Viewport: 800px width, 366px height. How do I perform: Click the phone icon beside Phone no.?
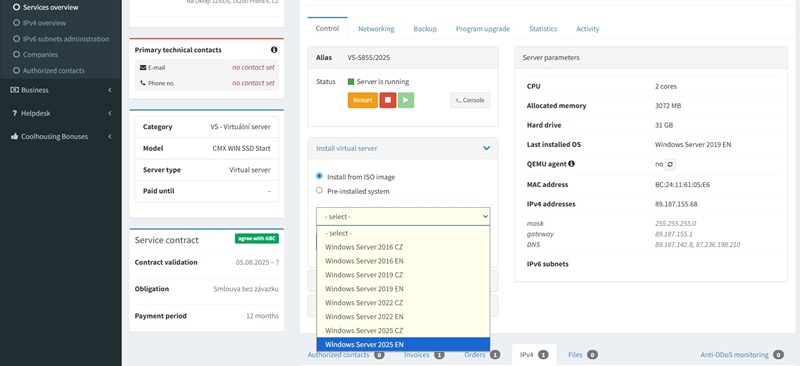click(x=143, y=83)
